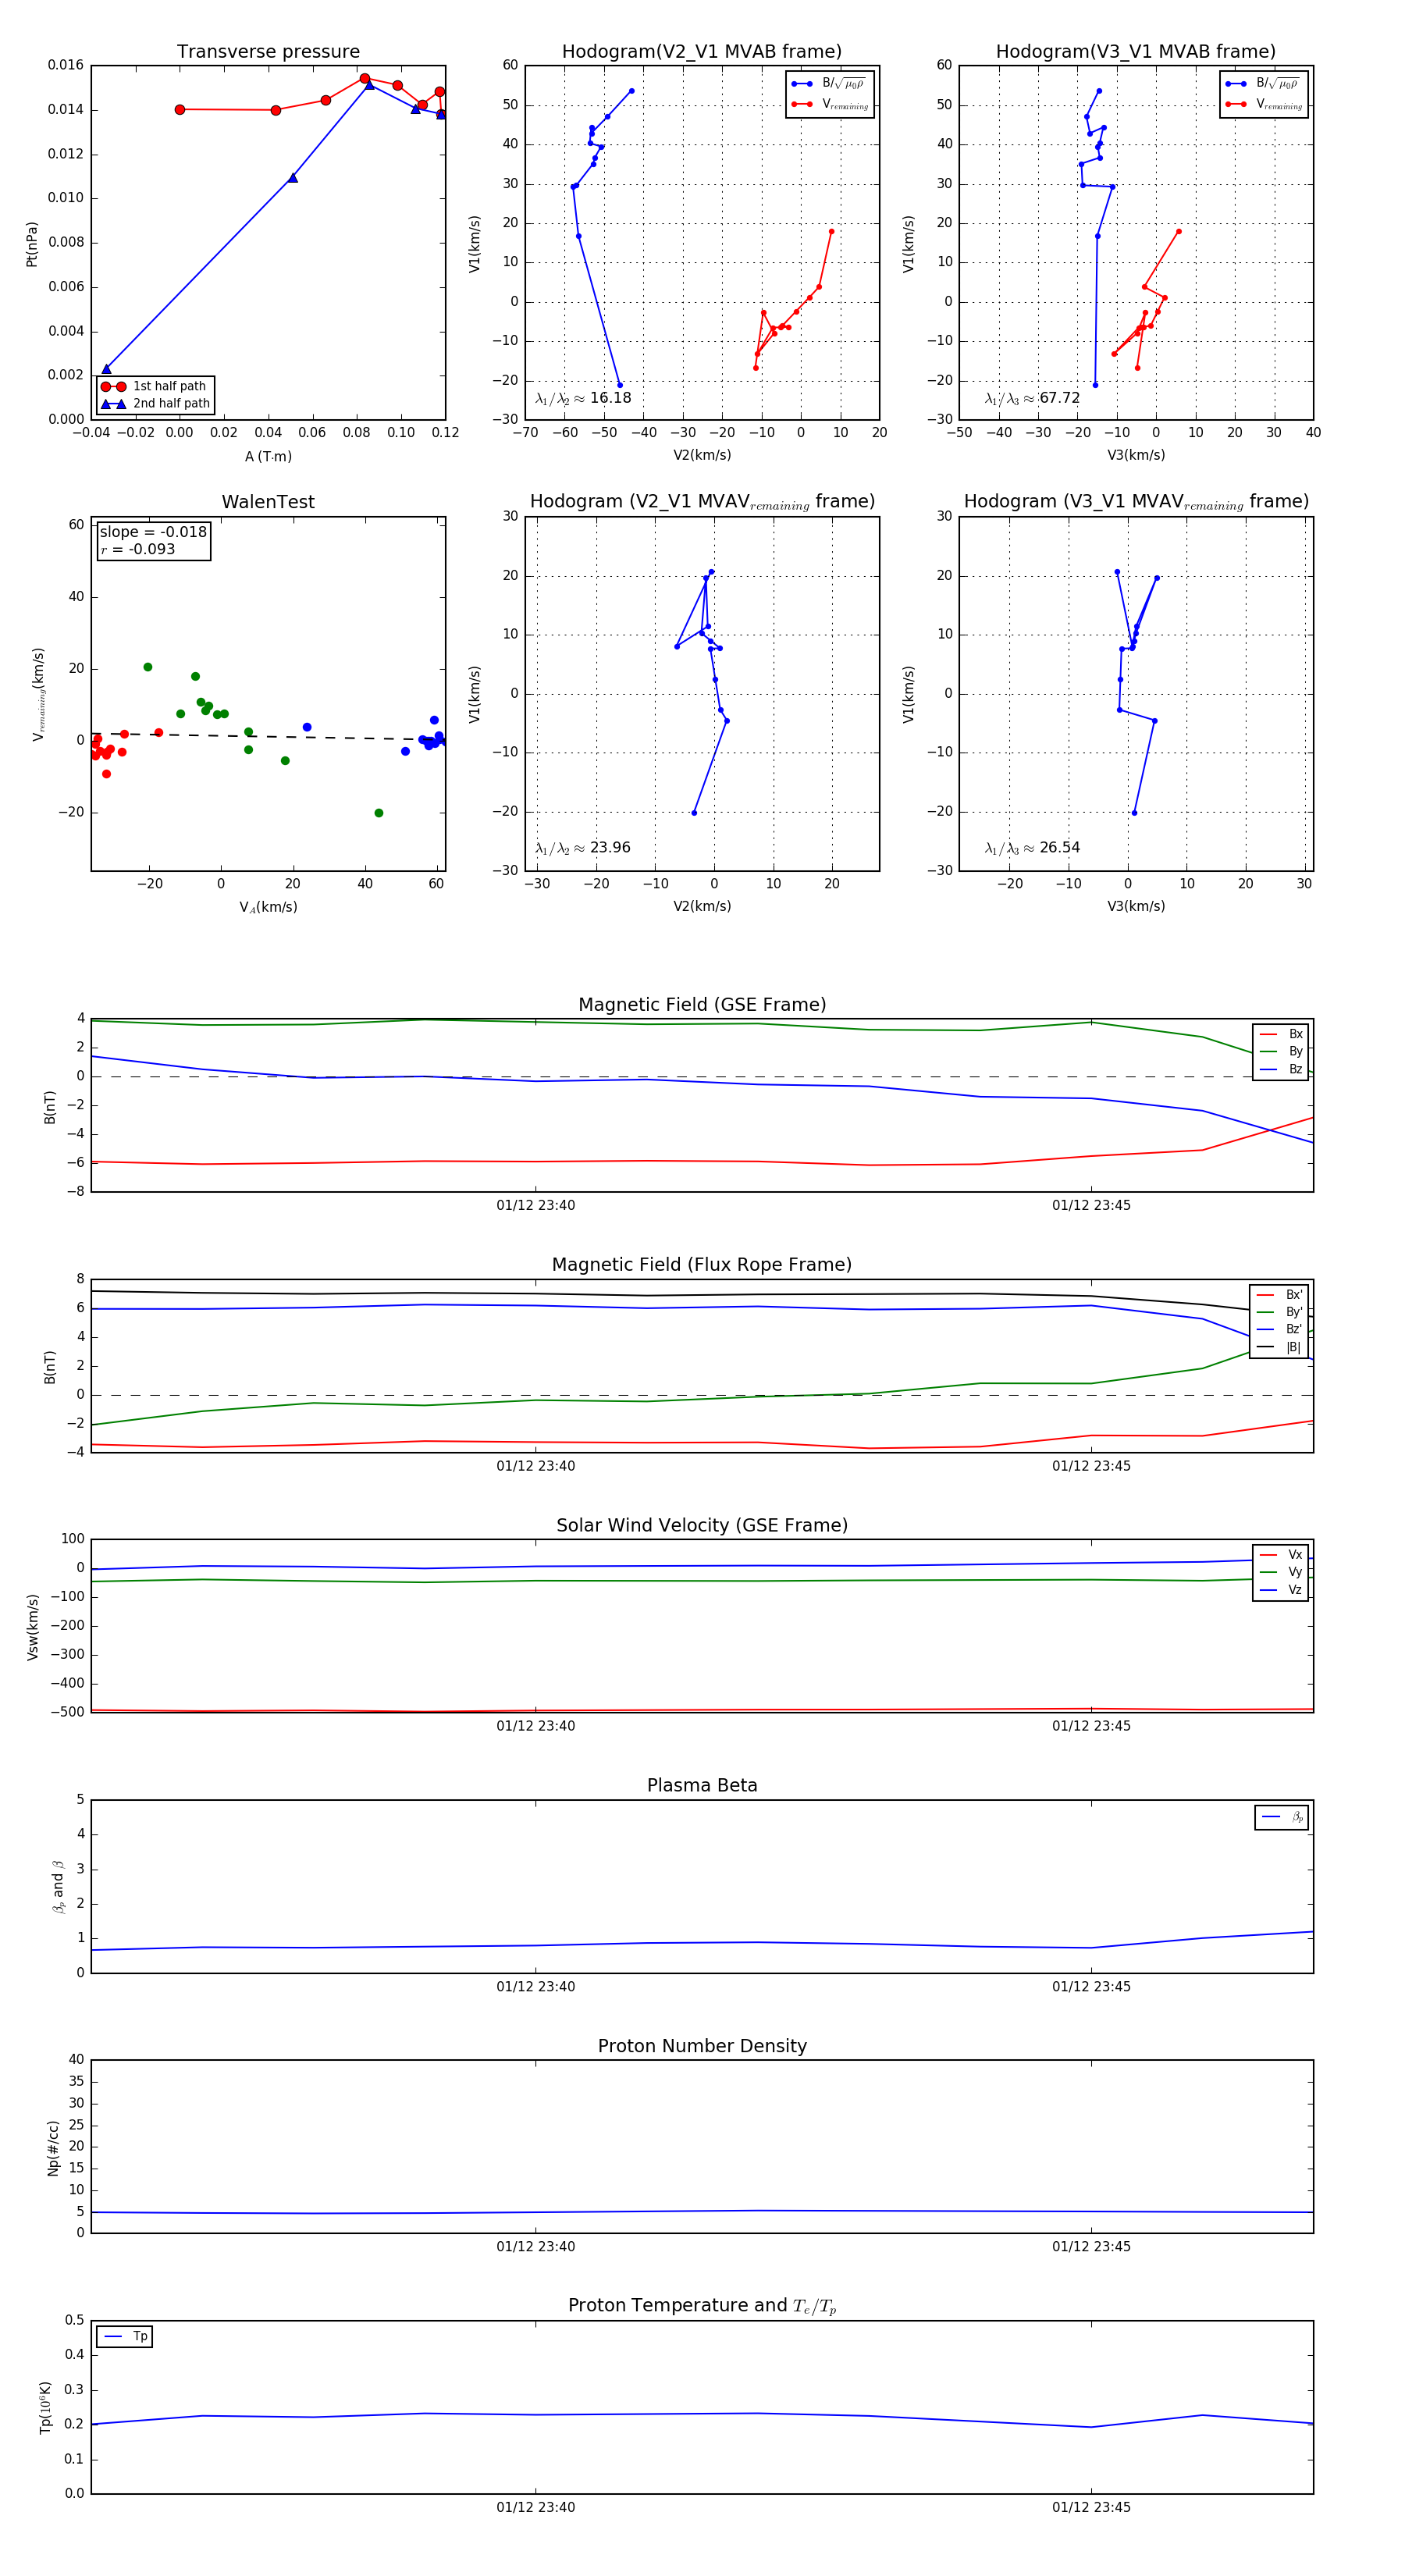Click the lowest green outlier point in WalenTest
This screenshot has width=1405, height=2576.
coord(379,813)
